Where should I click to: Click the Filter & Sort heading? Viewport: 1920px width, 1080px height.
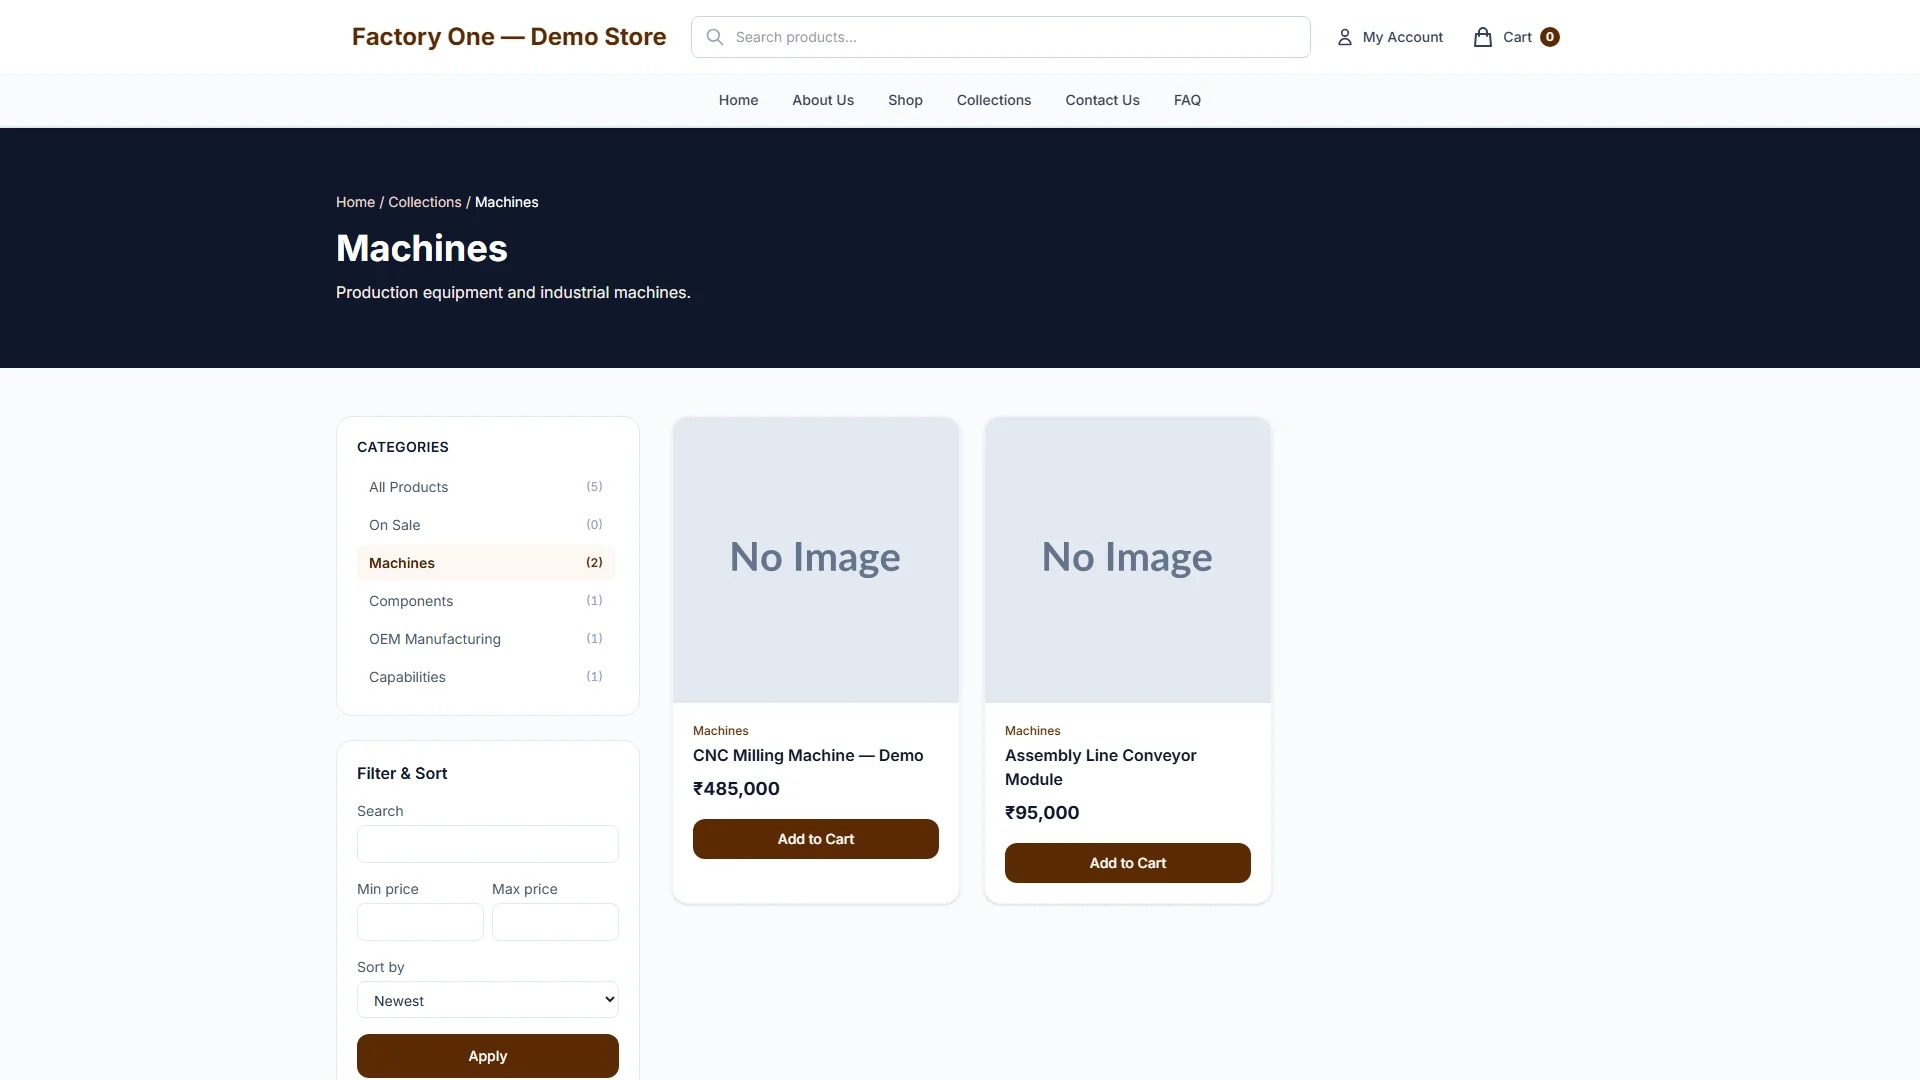coord(402,773)
